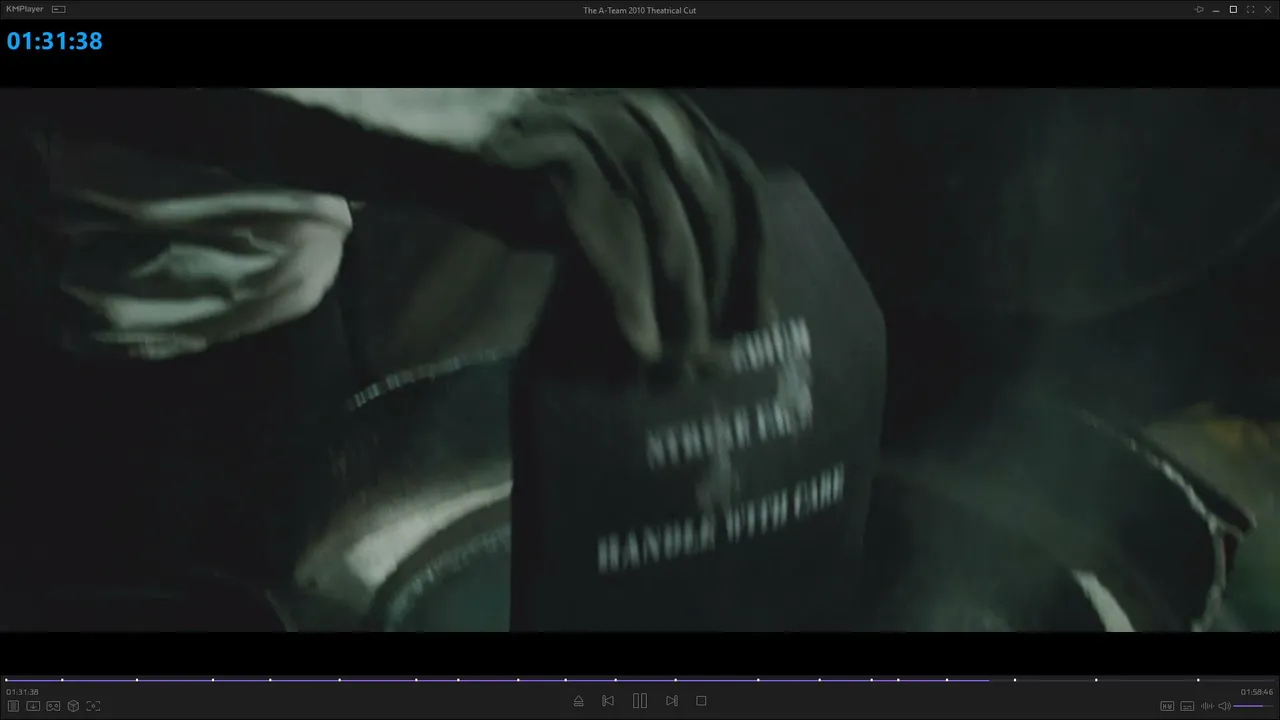Minimize the KMPlayer window
The width and height of the screenshot is (1280, 720).
pyautogui.click(x=1216, y=9)
